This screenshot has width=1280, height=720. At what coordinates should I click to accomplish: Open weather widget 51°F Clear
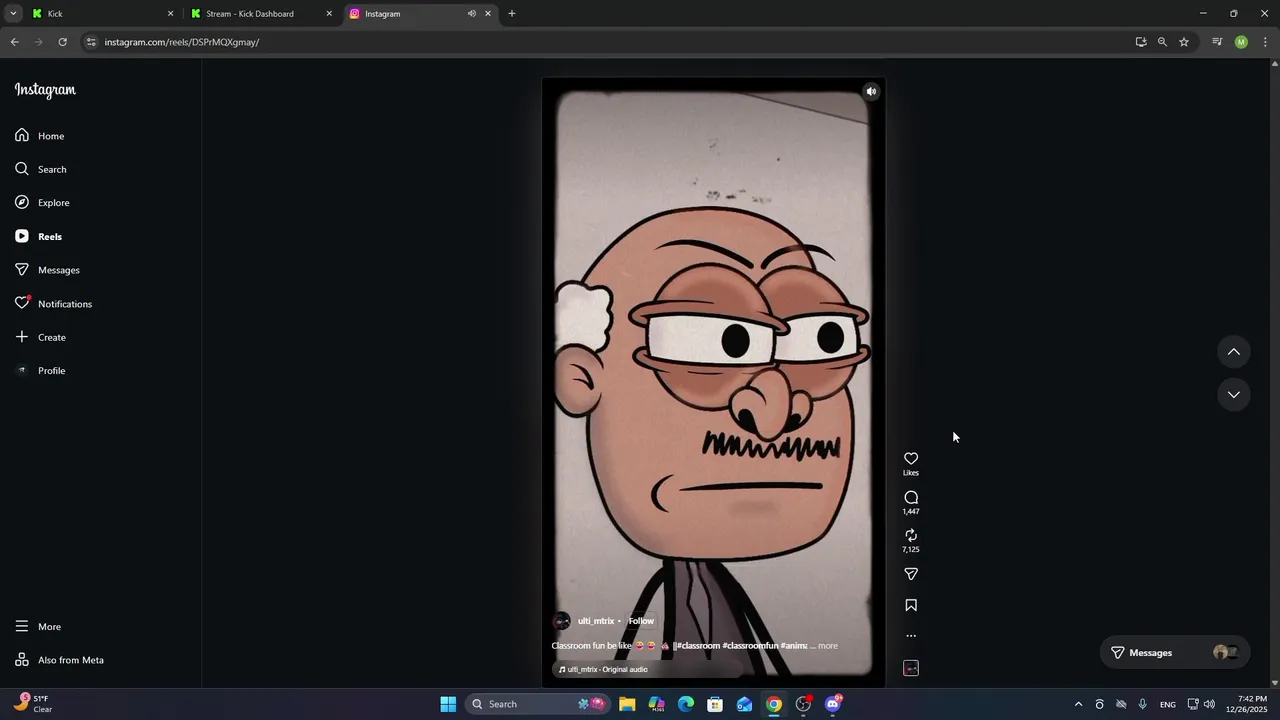[32, 704]
